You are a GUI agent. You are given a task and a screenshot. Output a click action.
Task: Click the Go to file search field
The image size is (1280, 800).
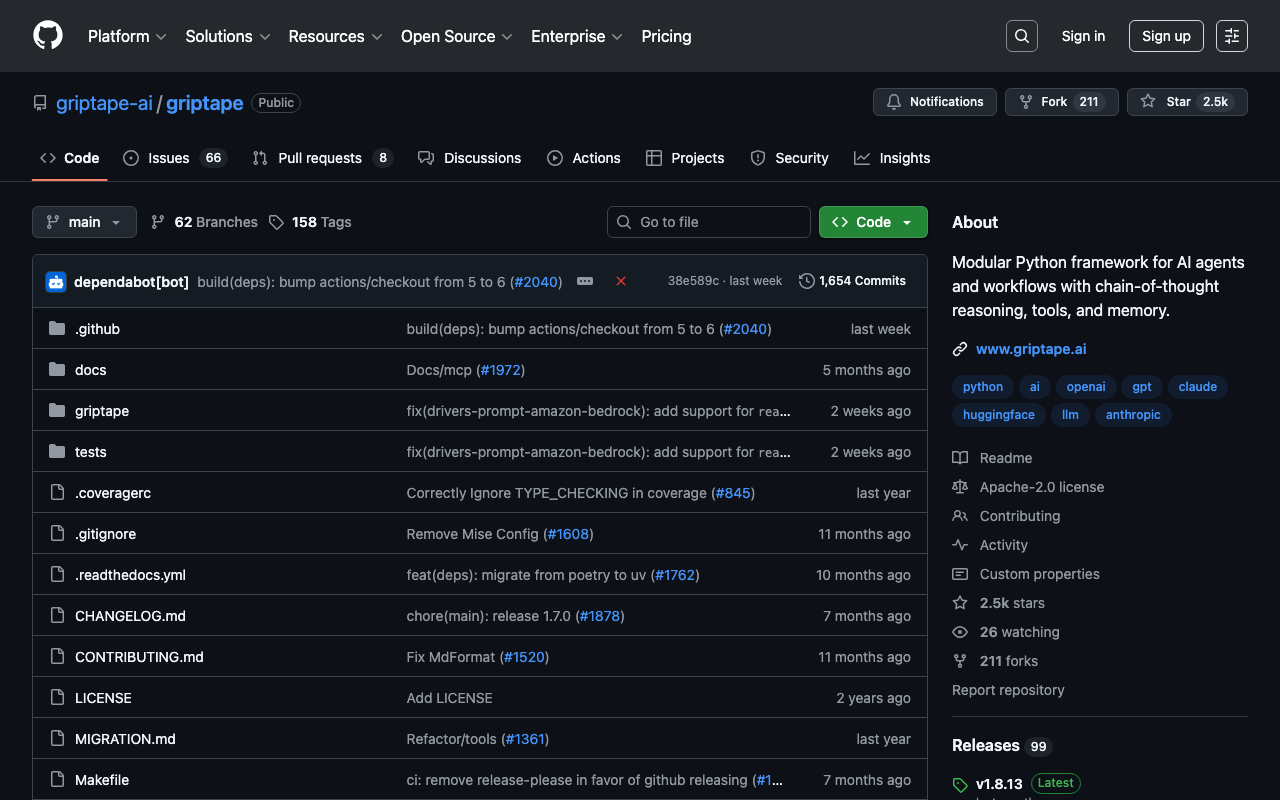[709, 222]
